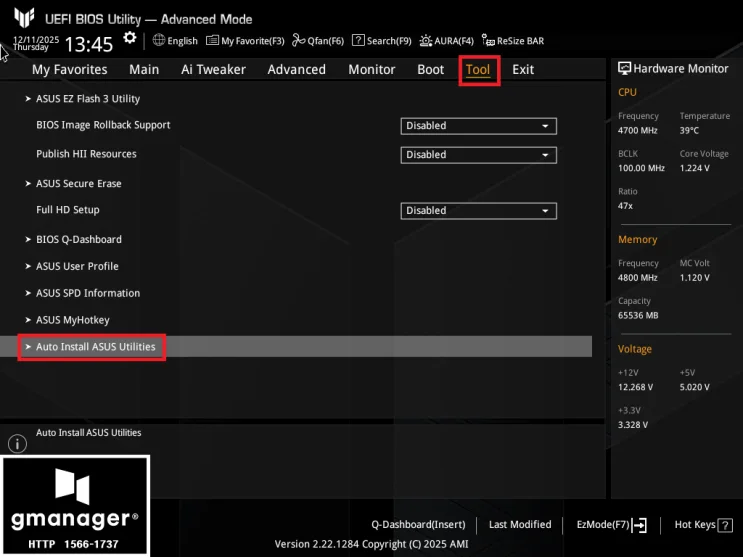Expand ASUS MyHotkey entry
The image size is (743, 557).
click(x=72, y=320)
